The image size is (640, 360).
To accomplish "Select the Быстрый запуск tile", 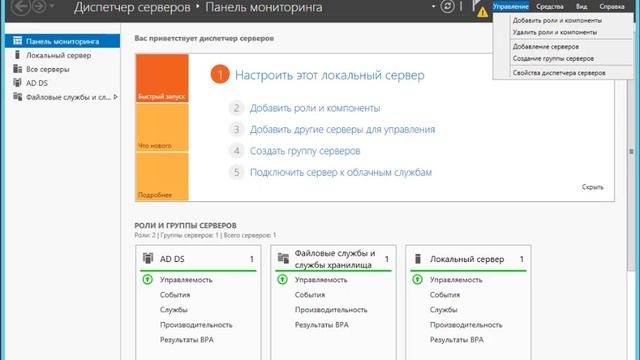I will coord(162,78).
